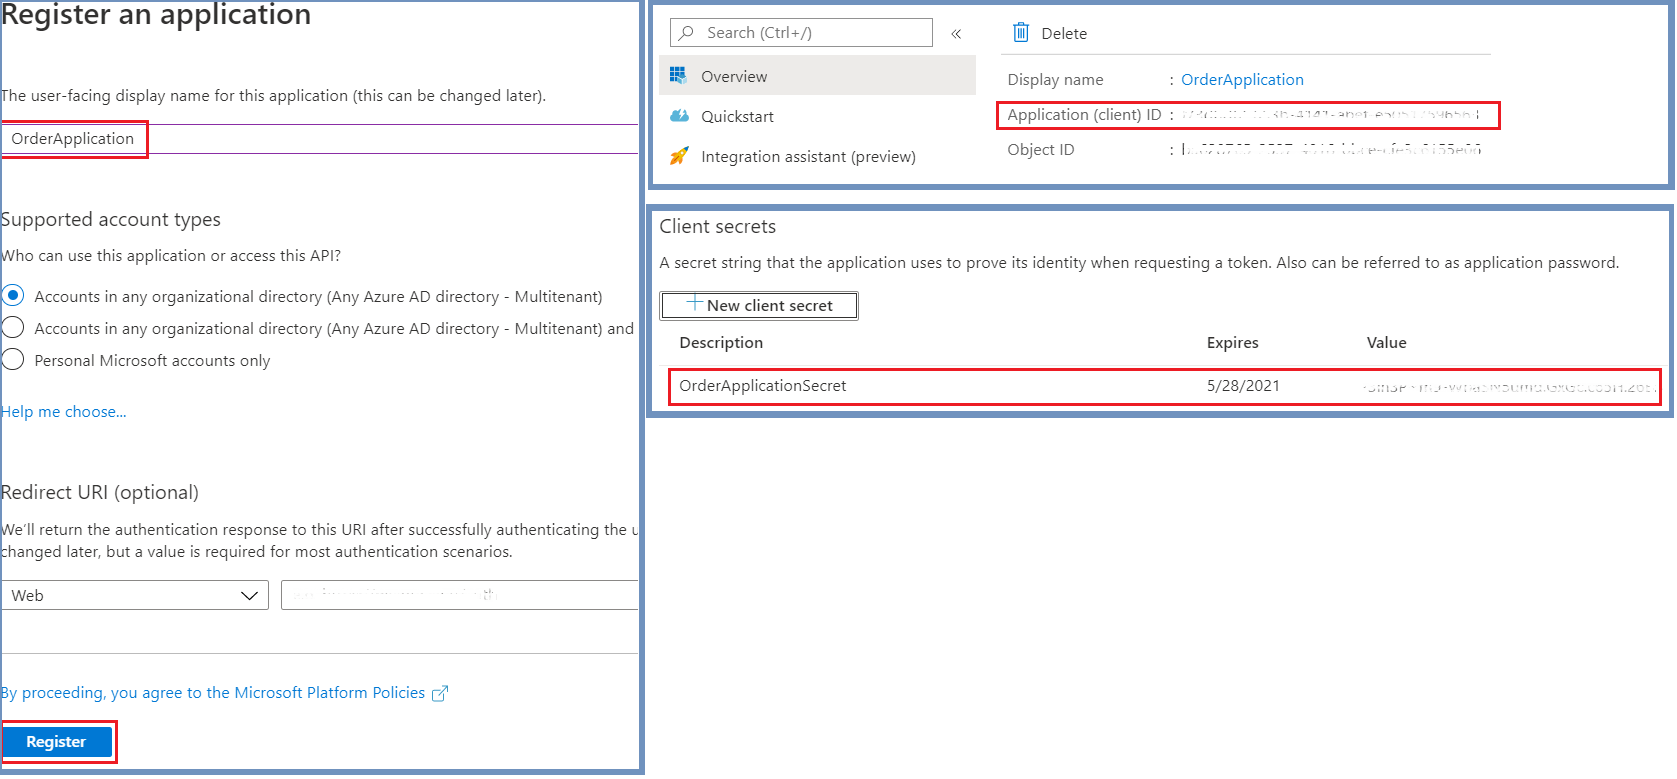The image size is (1677, 779).
Task: Click the Client secrets heading
Action: [x=718, y=227]
